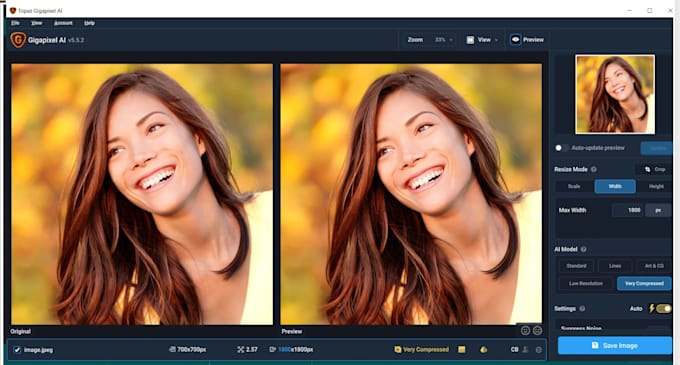The image size is (680, 365).
Task: Click the gear icon at end of file row
Action: 539,349
